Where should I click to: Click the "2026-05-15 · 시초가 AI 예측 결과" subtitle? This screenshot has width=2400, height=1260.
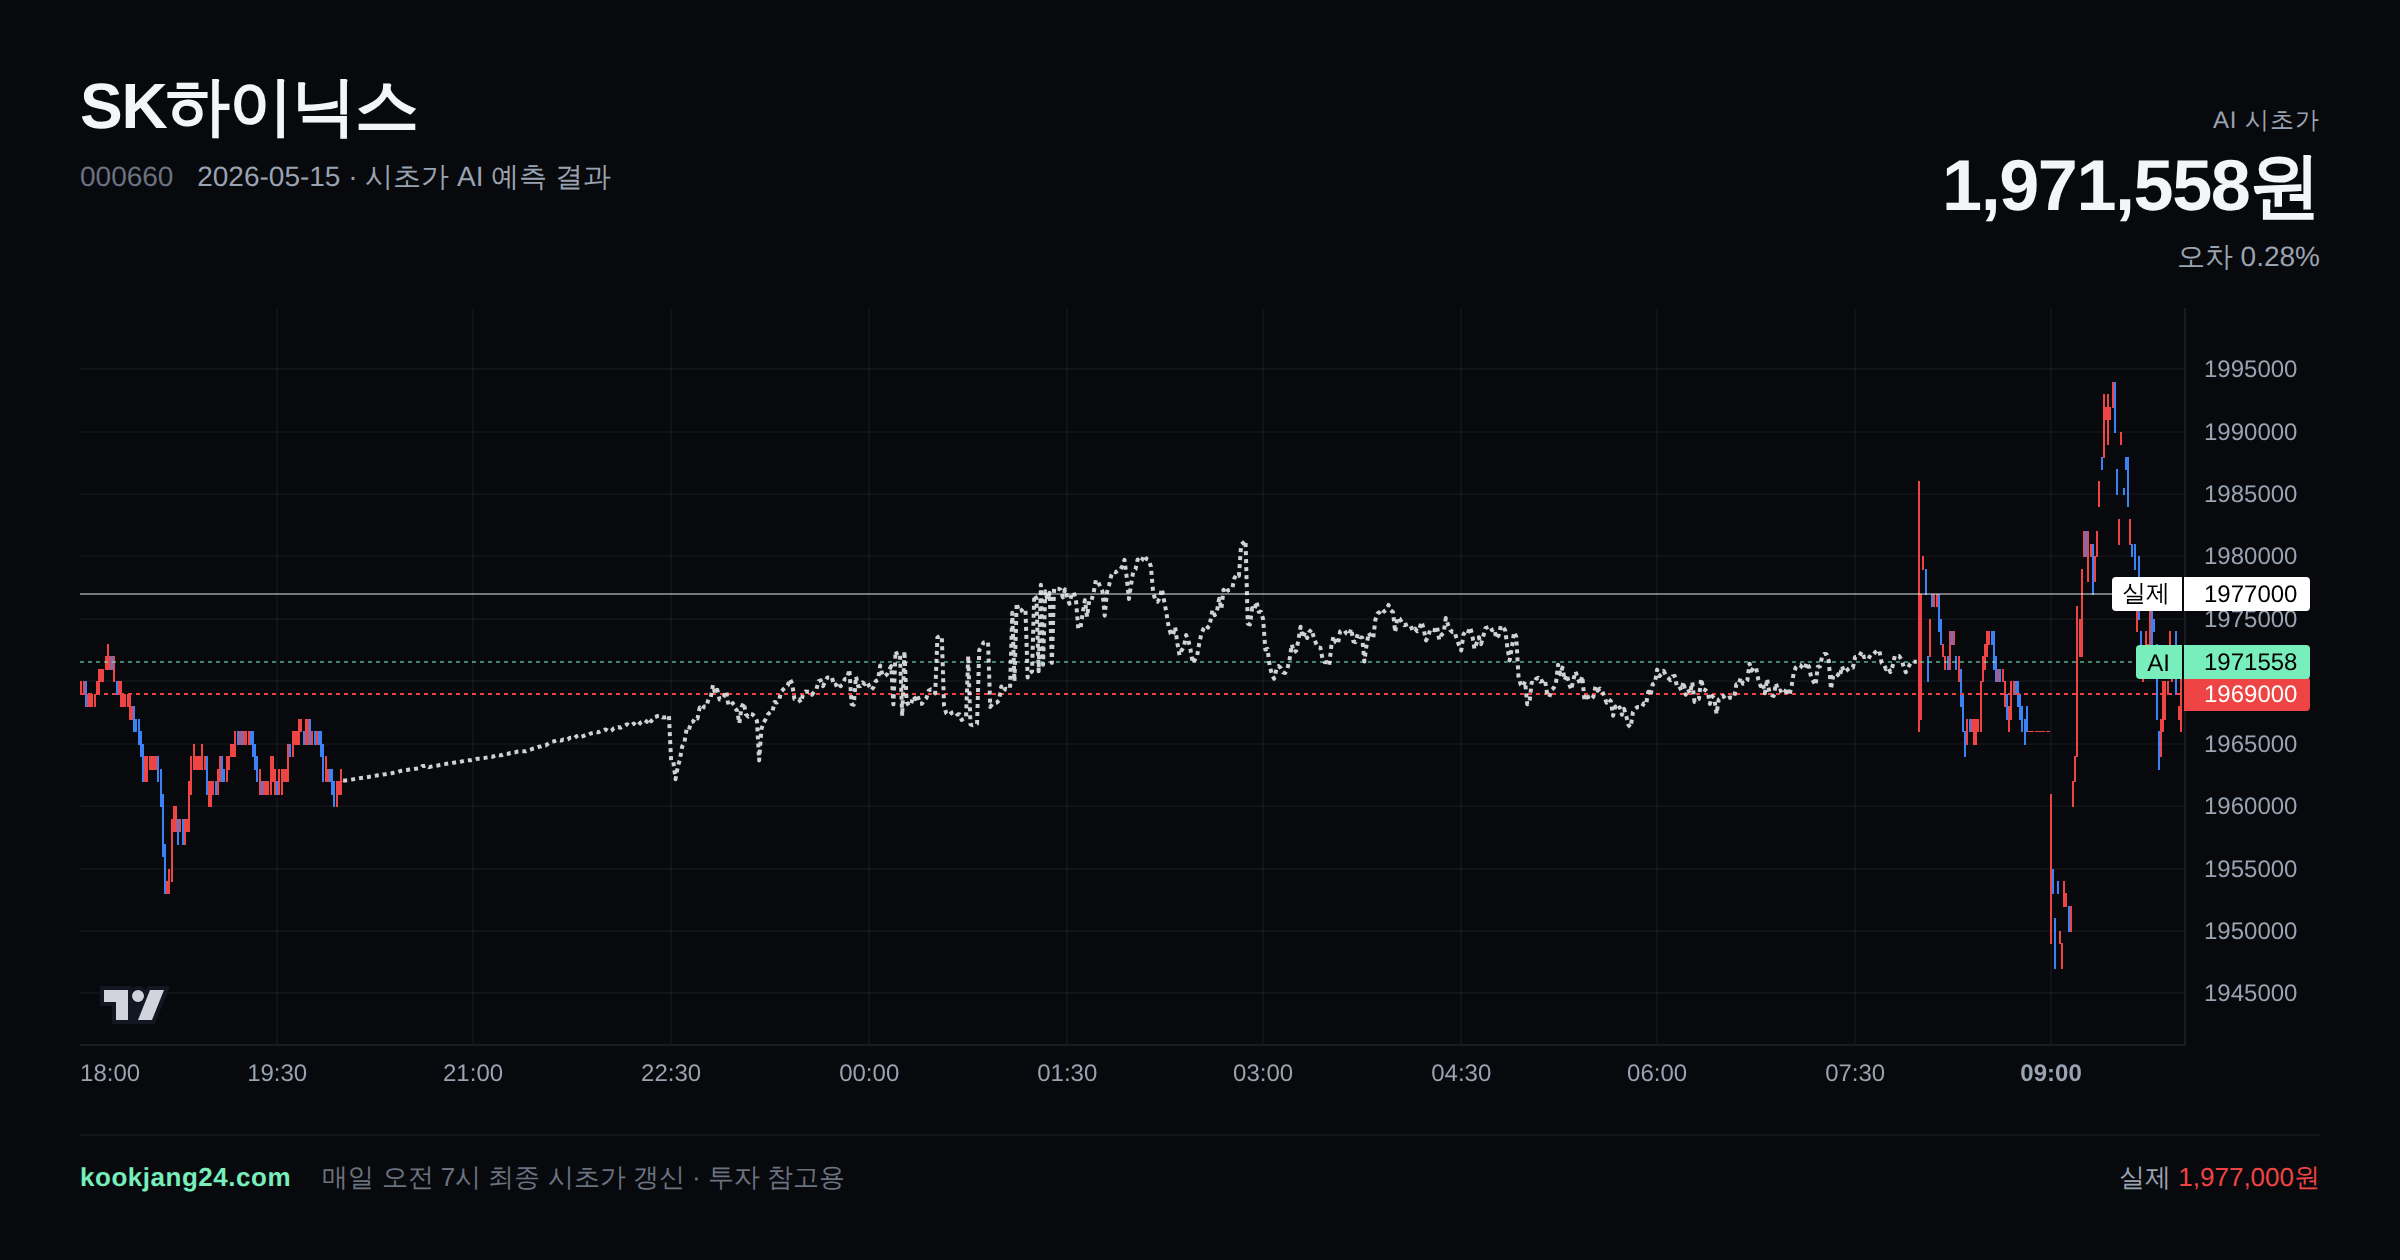click(404, 177)
